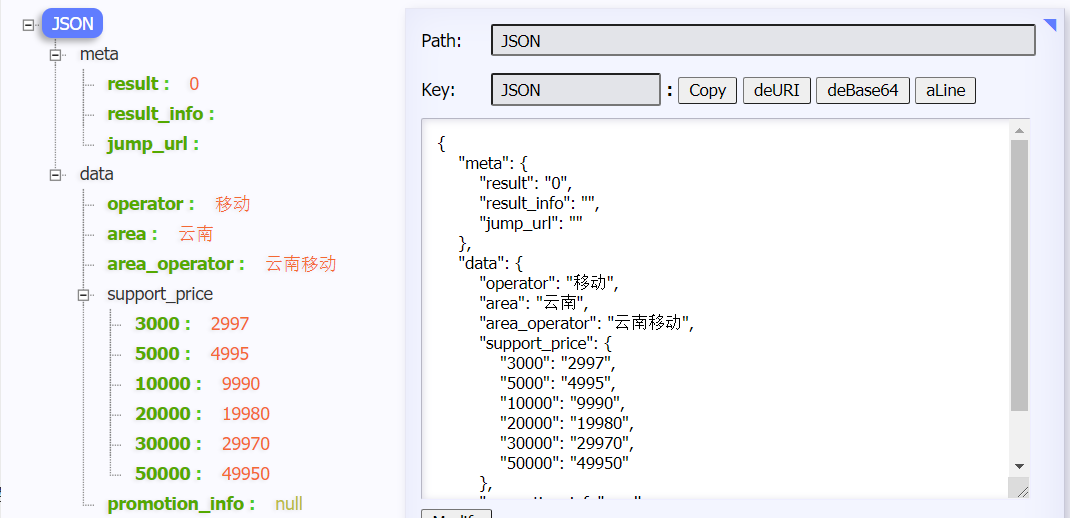Focus the Key input field
The image size is (1070, 518).
(x=575, y=89)
